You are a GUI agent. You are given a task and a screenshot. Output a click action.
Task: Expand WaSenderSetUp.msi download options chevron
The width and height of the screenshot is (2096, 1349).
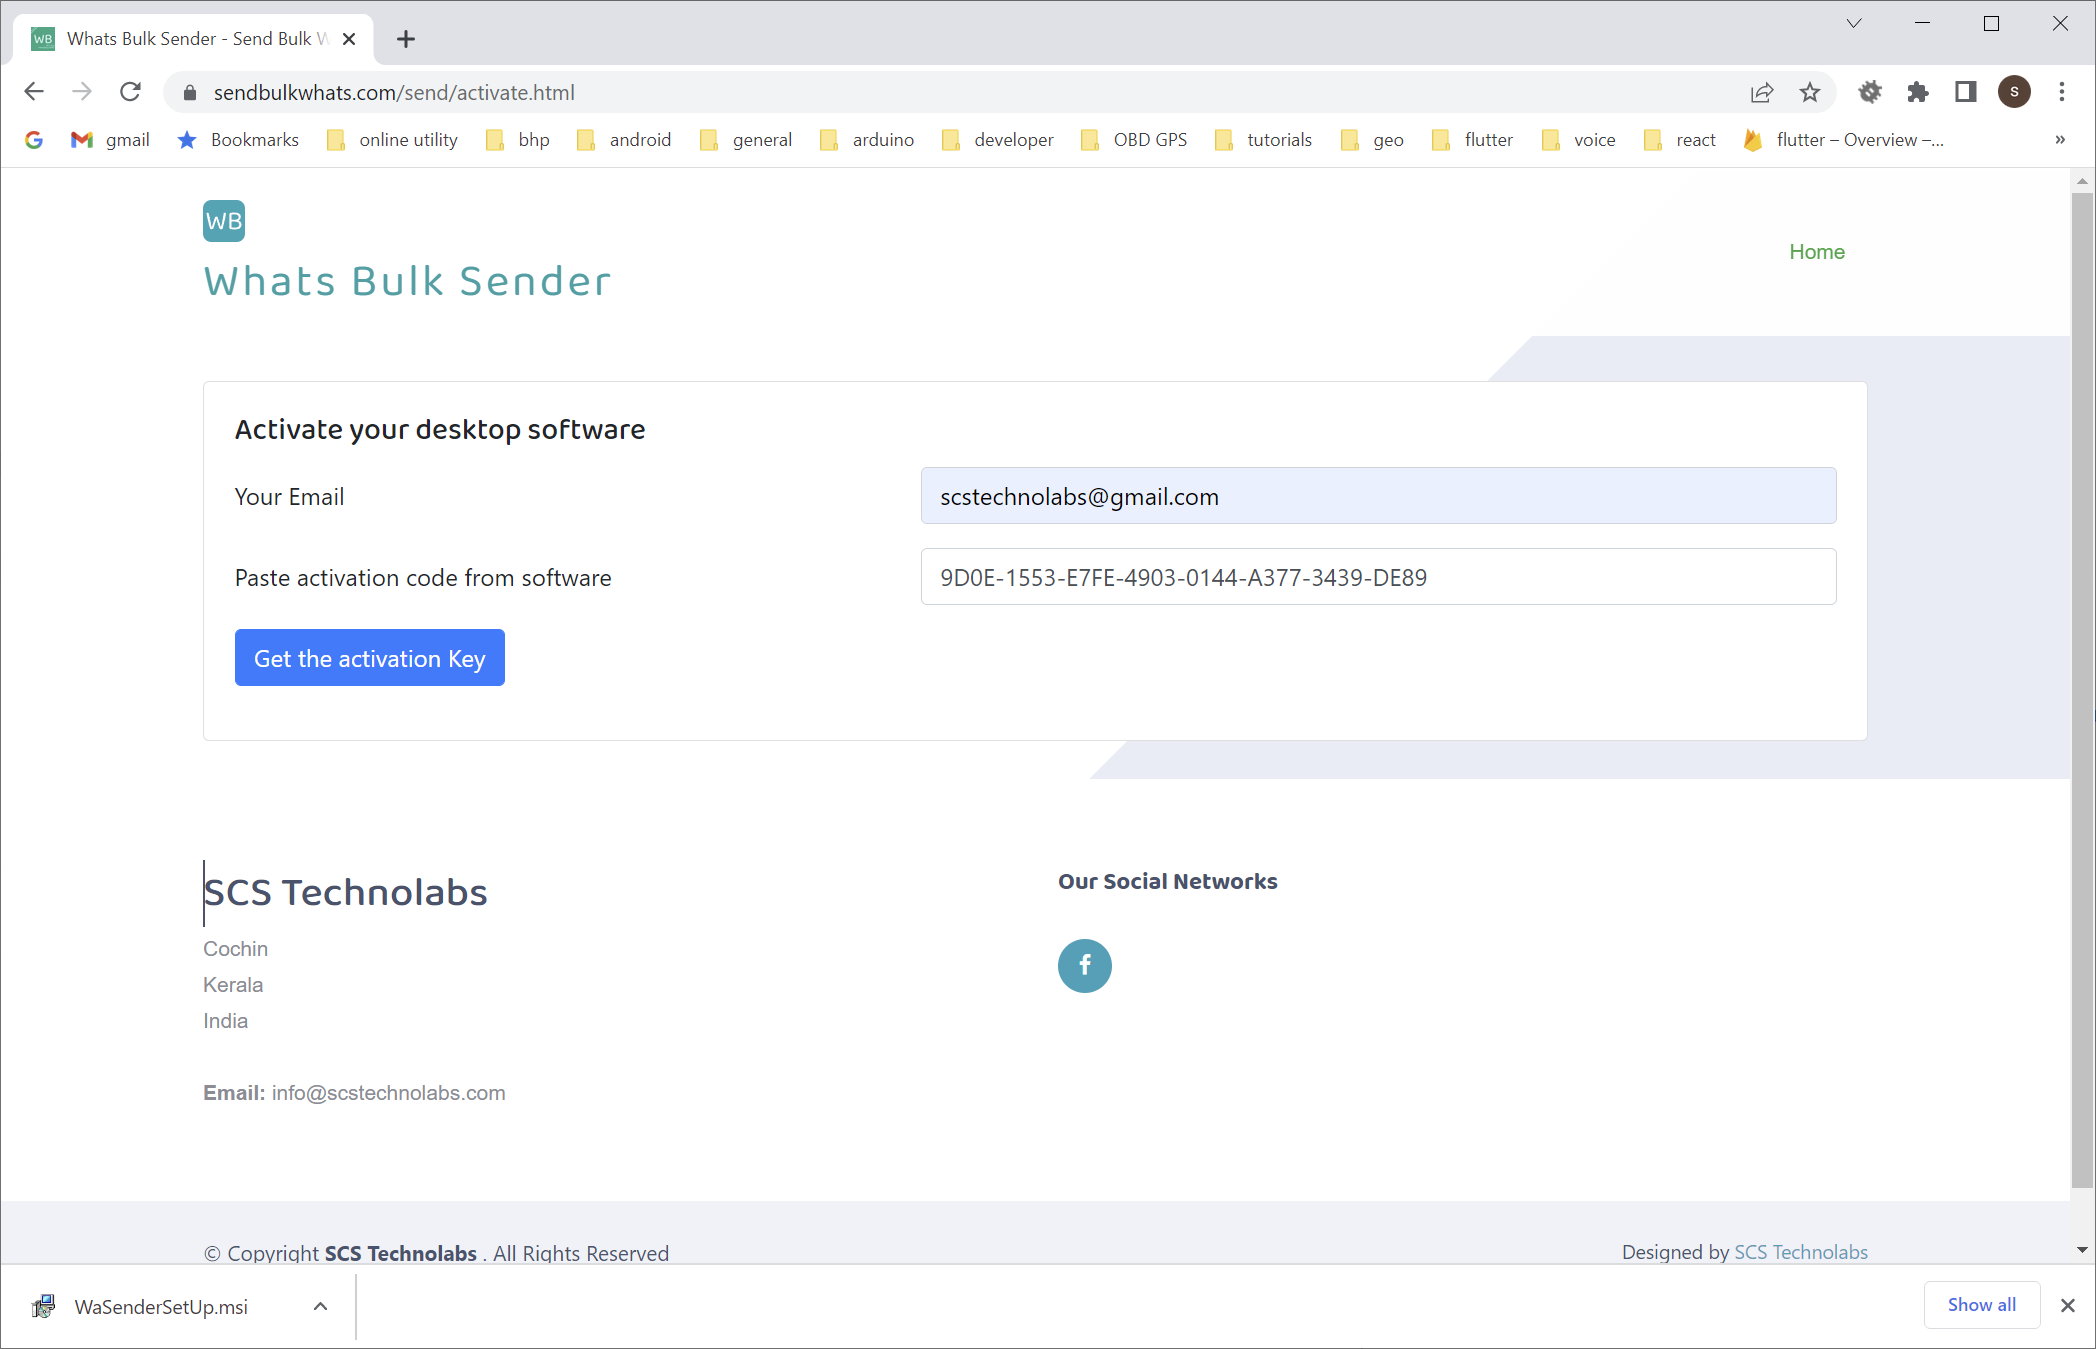click(320, 1306)
